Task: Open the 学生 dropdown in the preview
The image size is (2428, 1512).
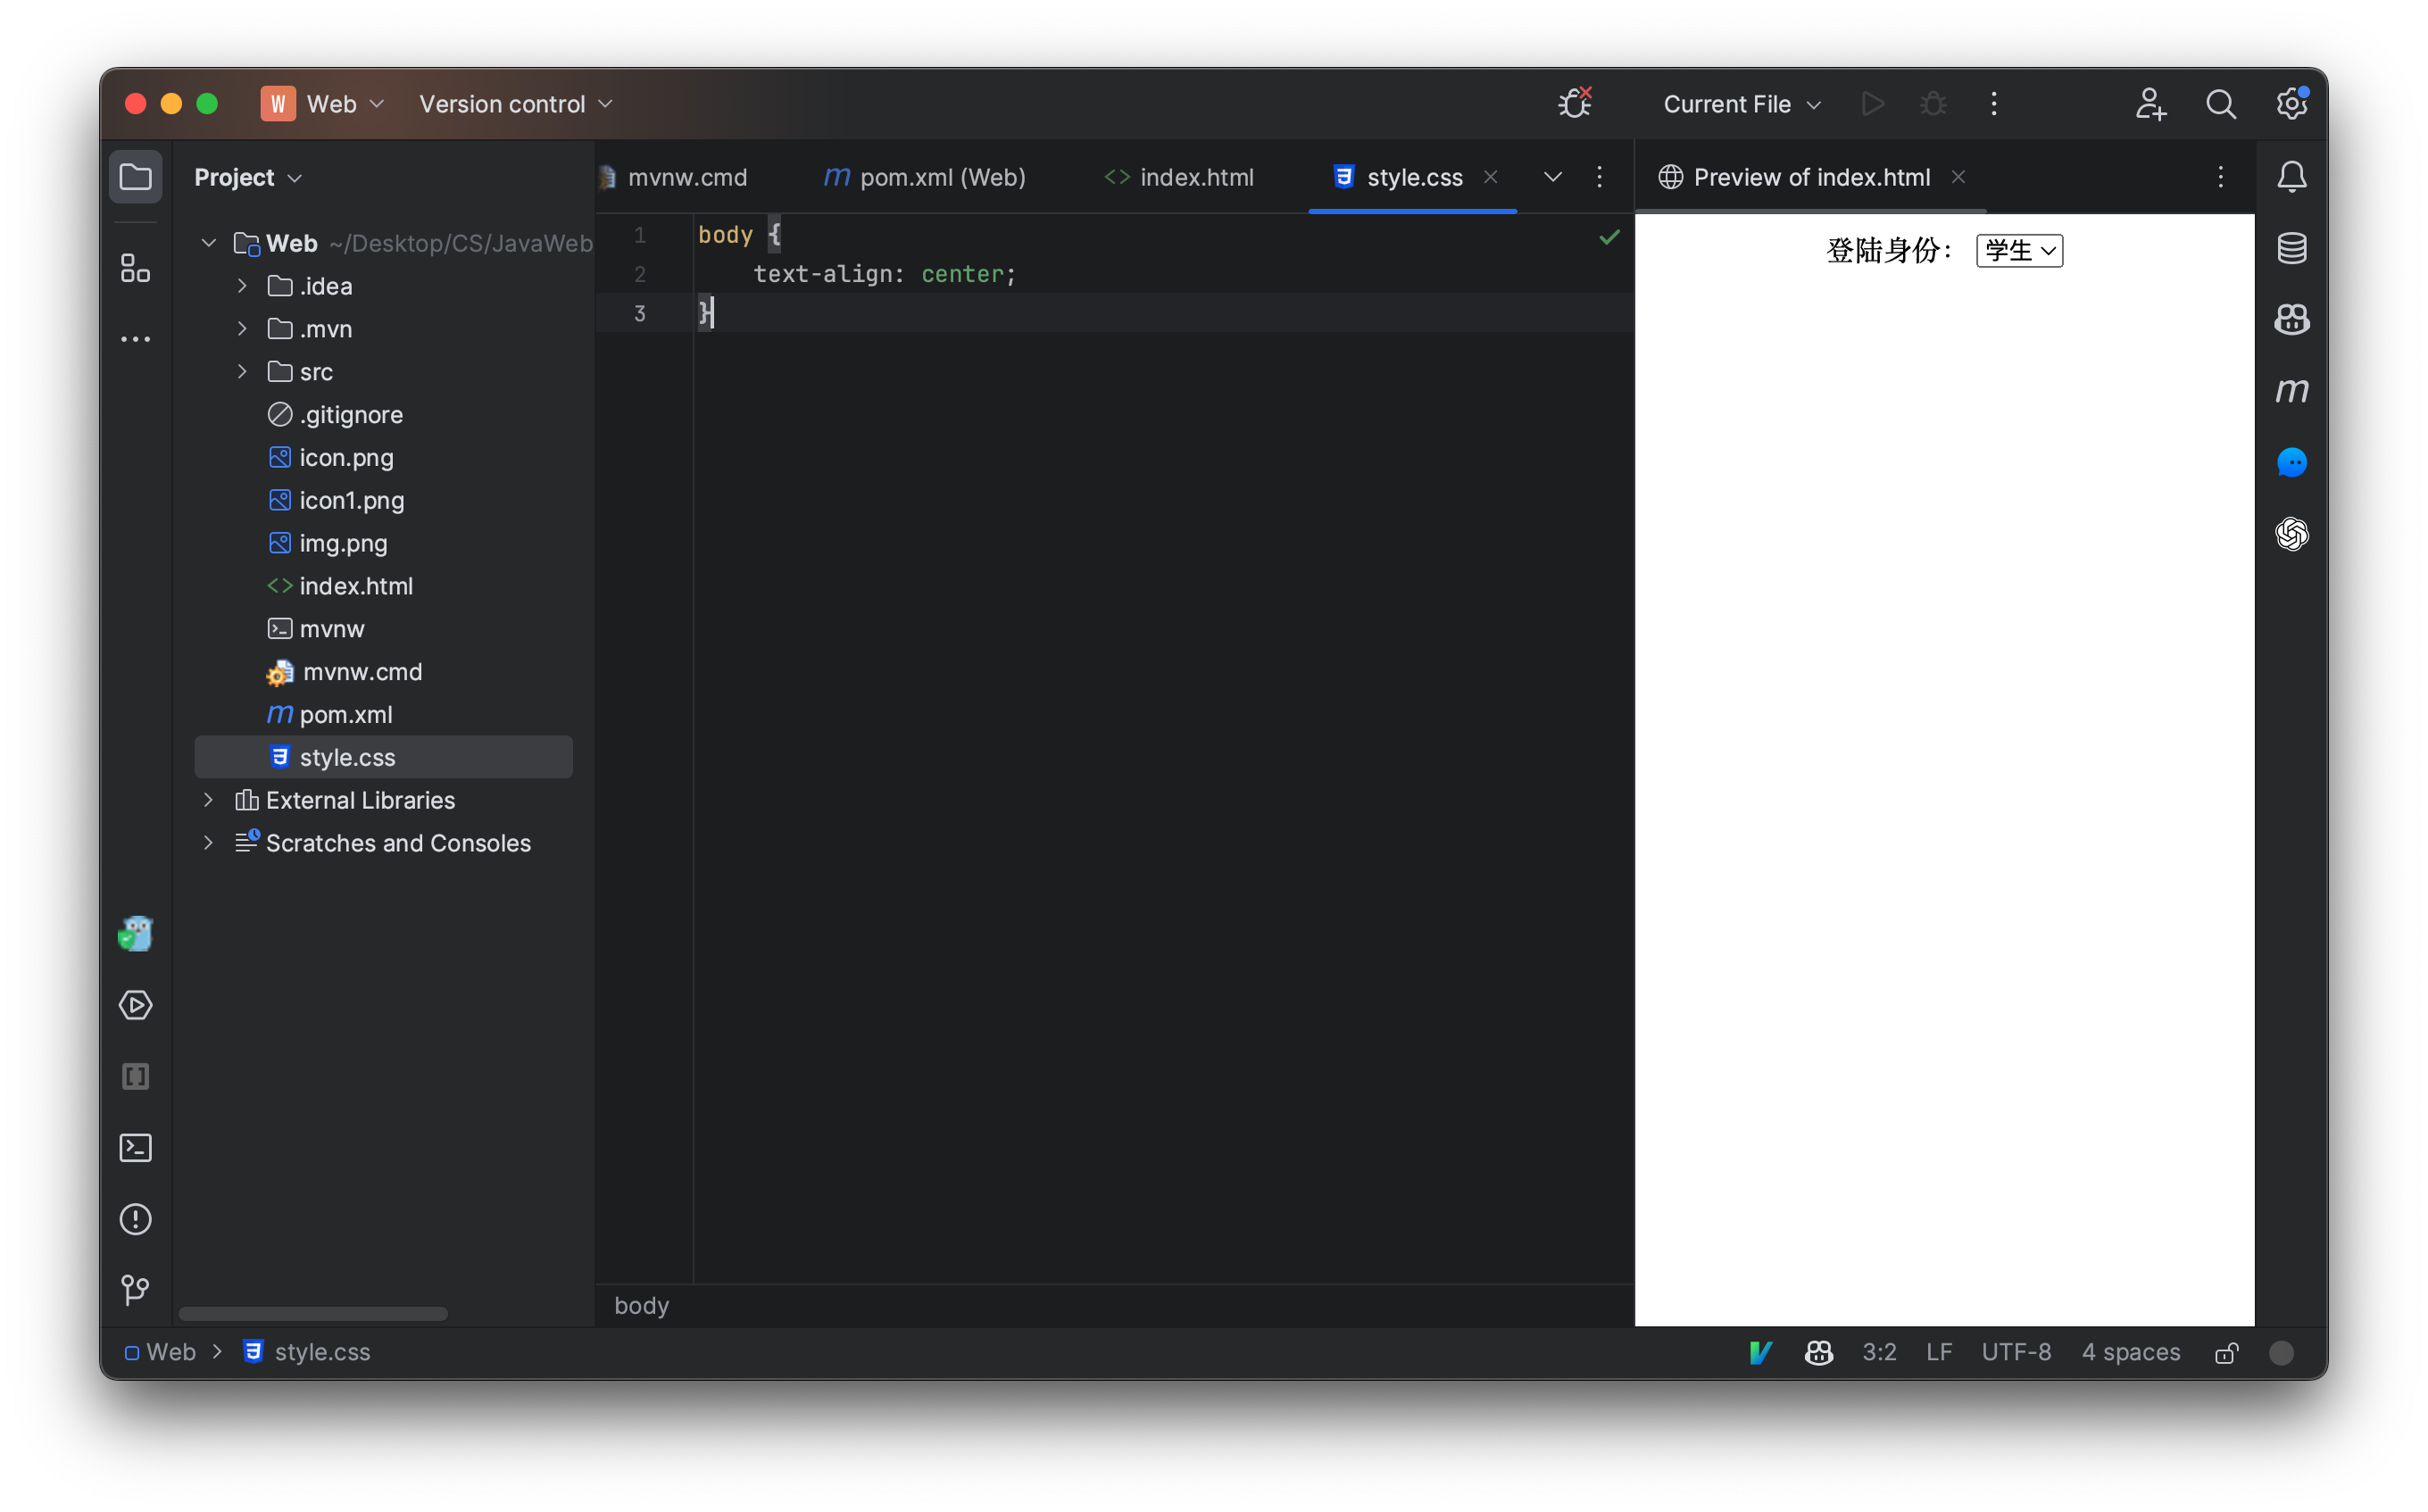Action: [2018, 250]
